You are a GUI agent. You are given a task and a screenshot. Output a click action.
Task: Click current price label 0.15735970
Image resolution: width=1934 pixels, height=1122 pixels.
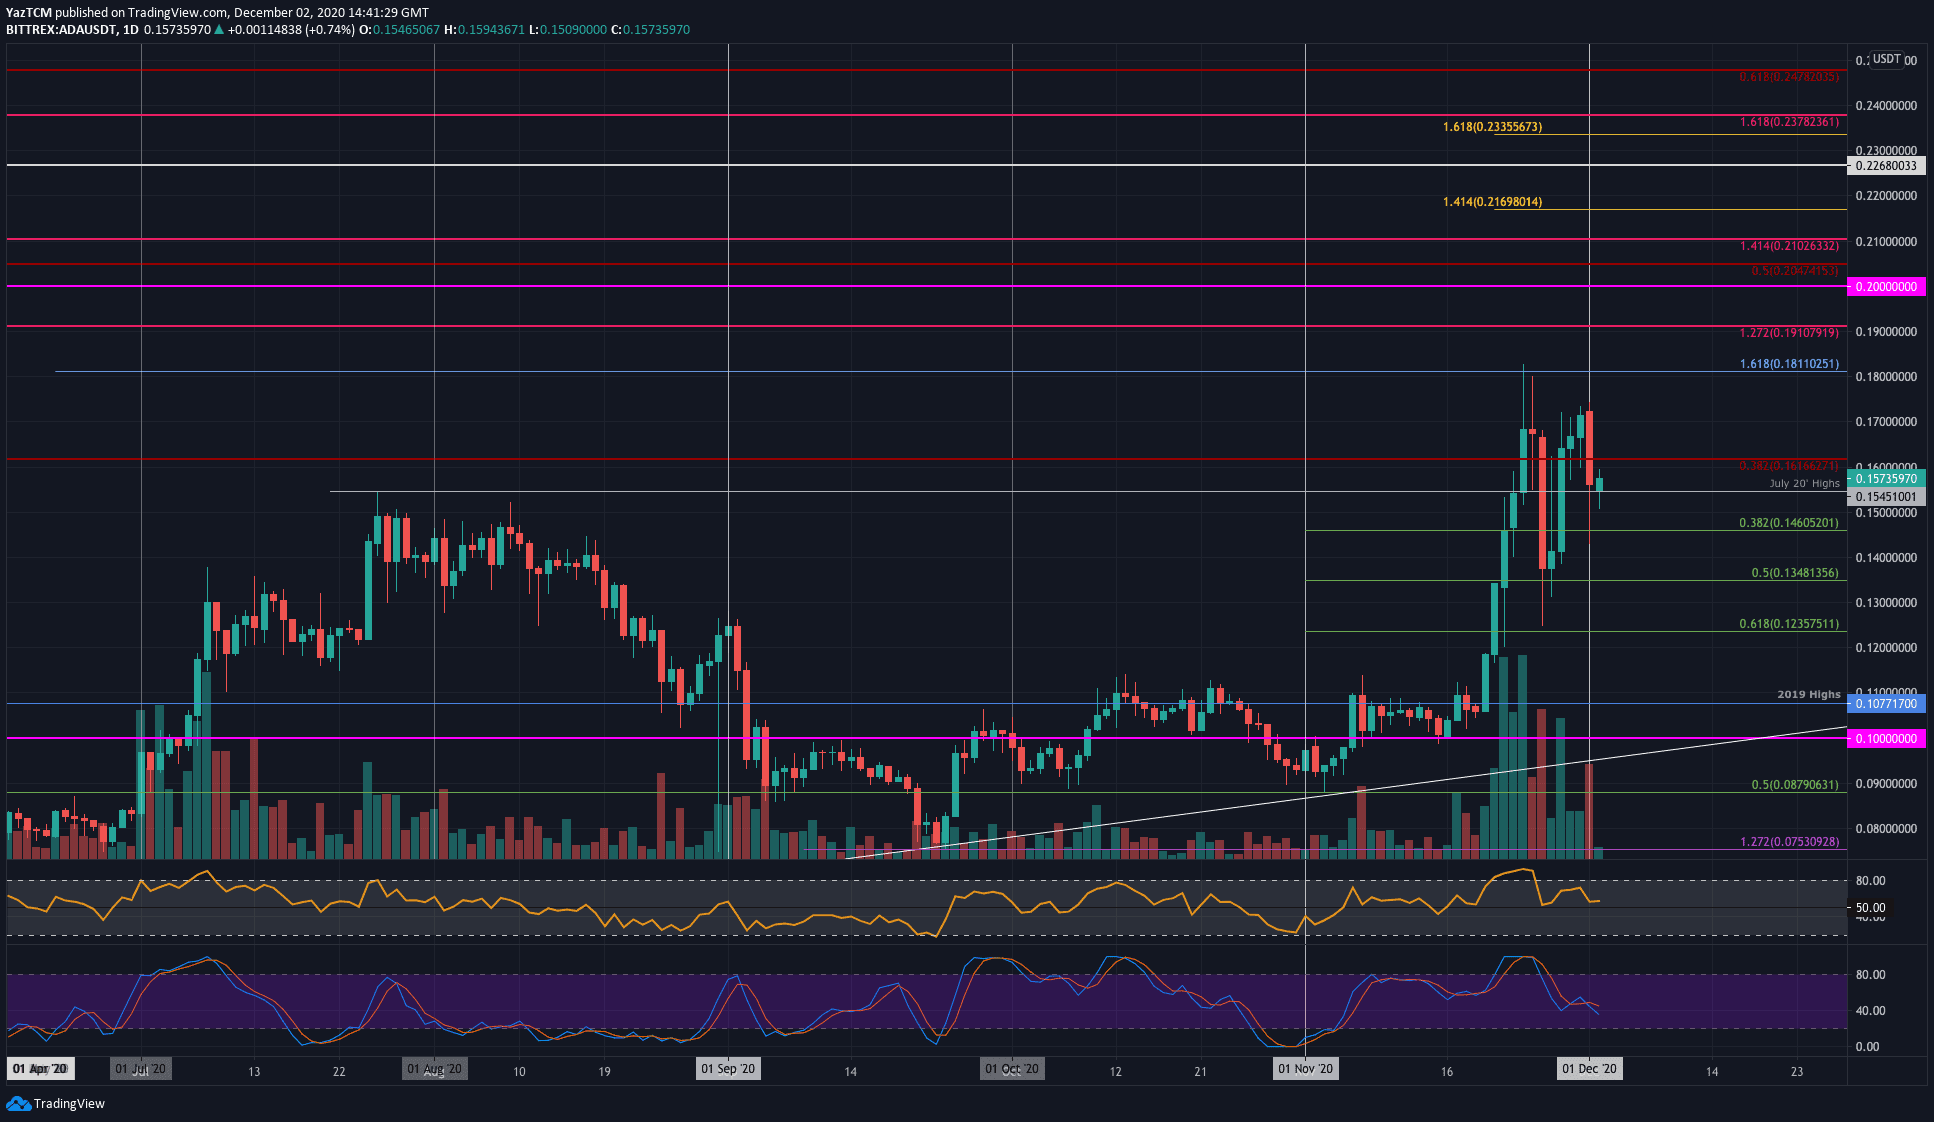(x=1886, y=479)
